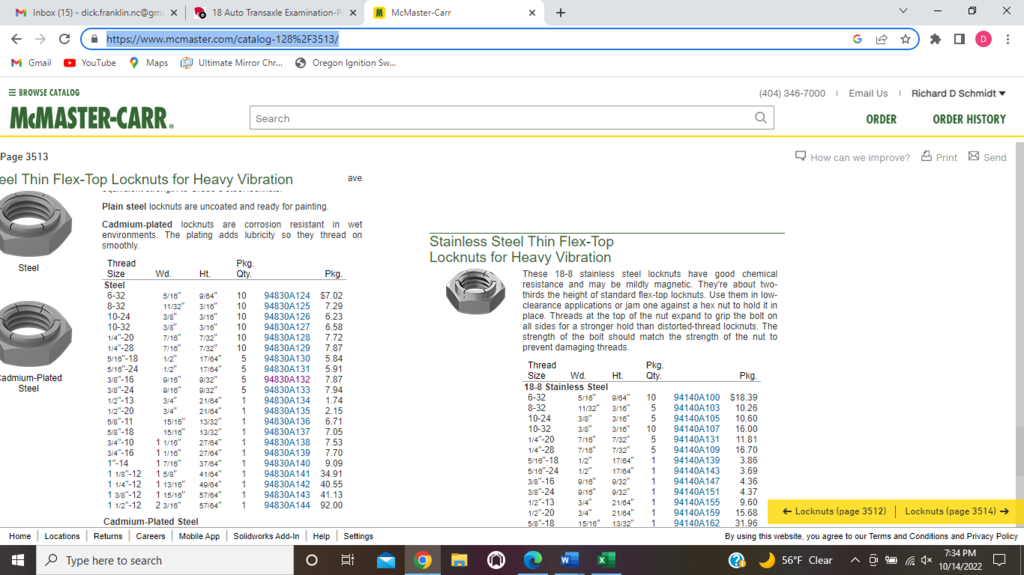Open stainless part number 94140A100
Image resolution: width=1024 pixels, height=575 pixels.
697,397
